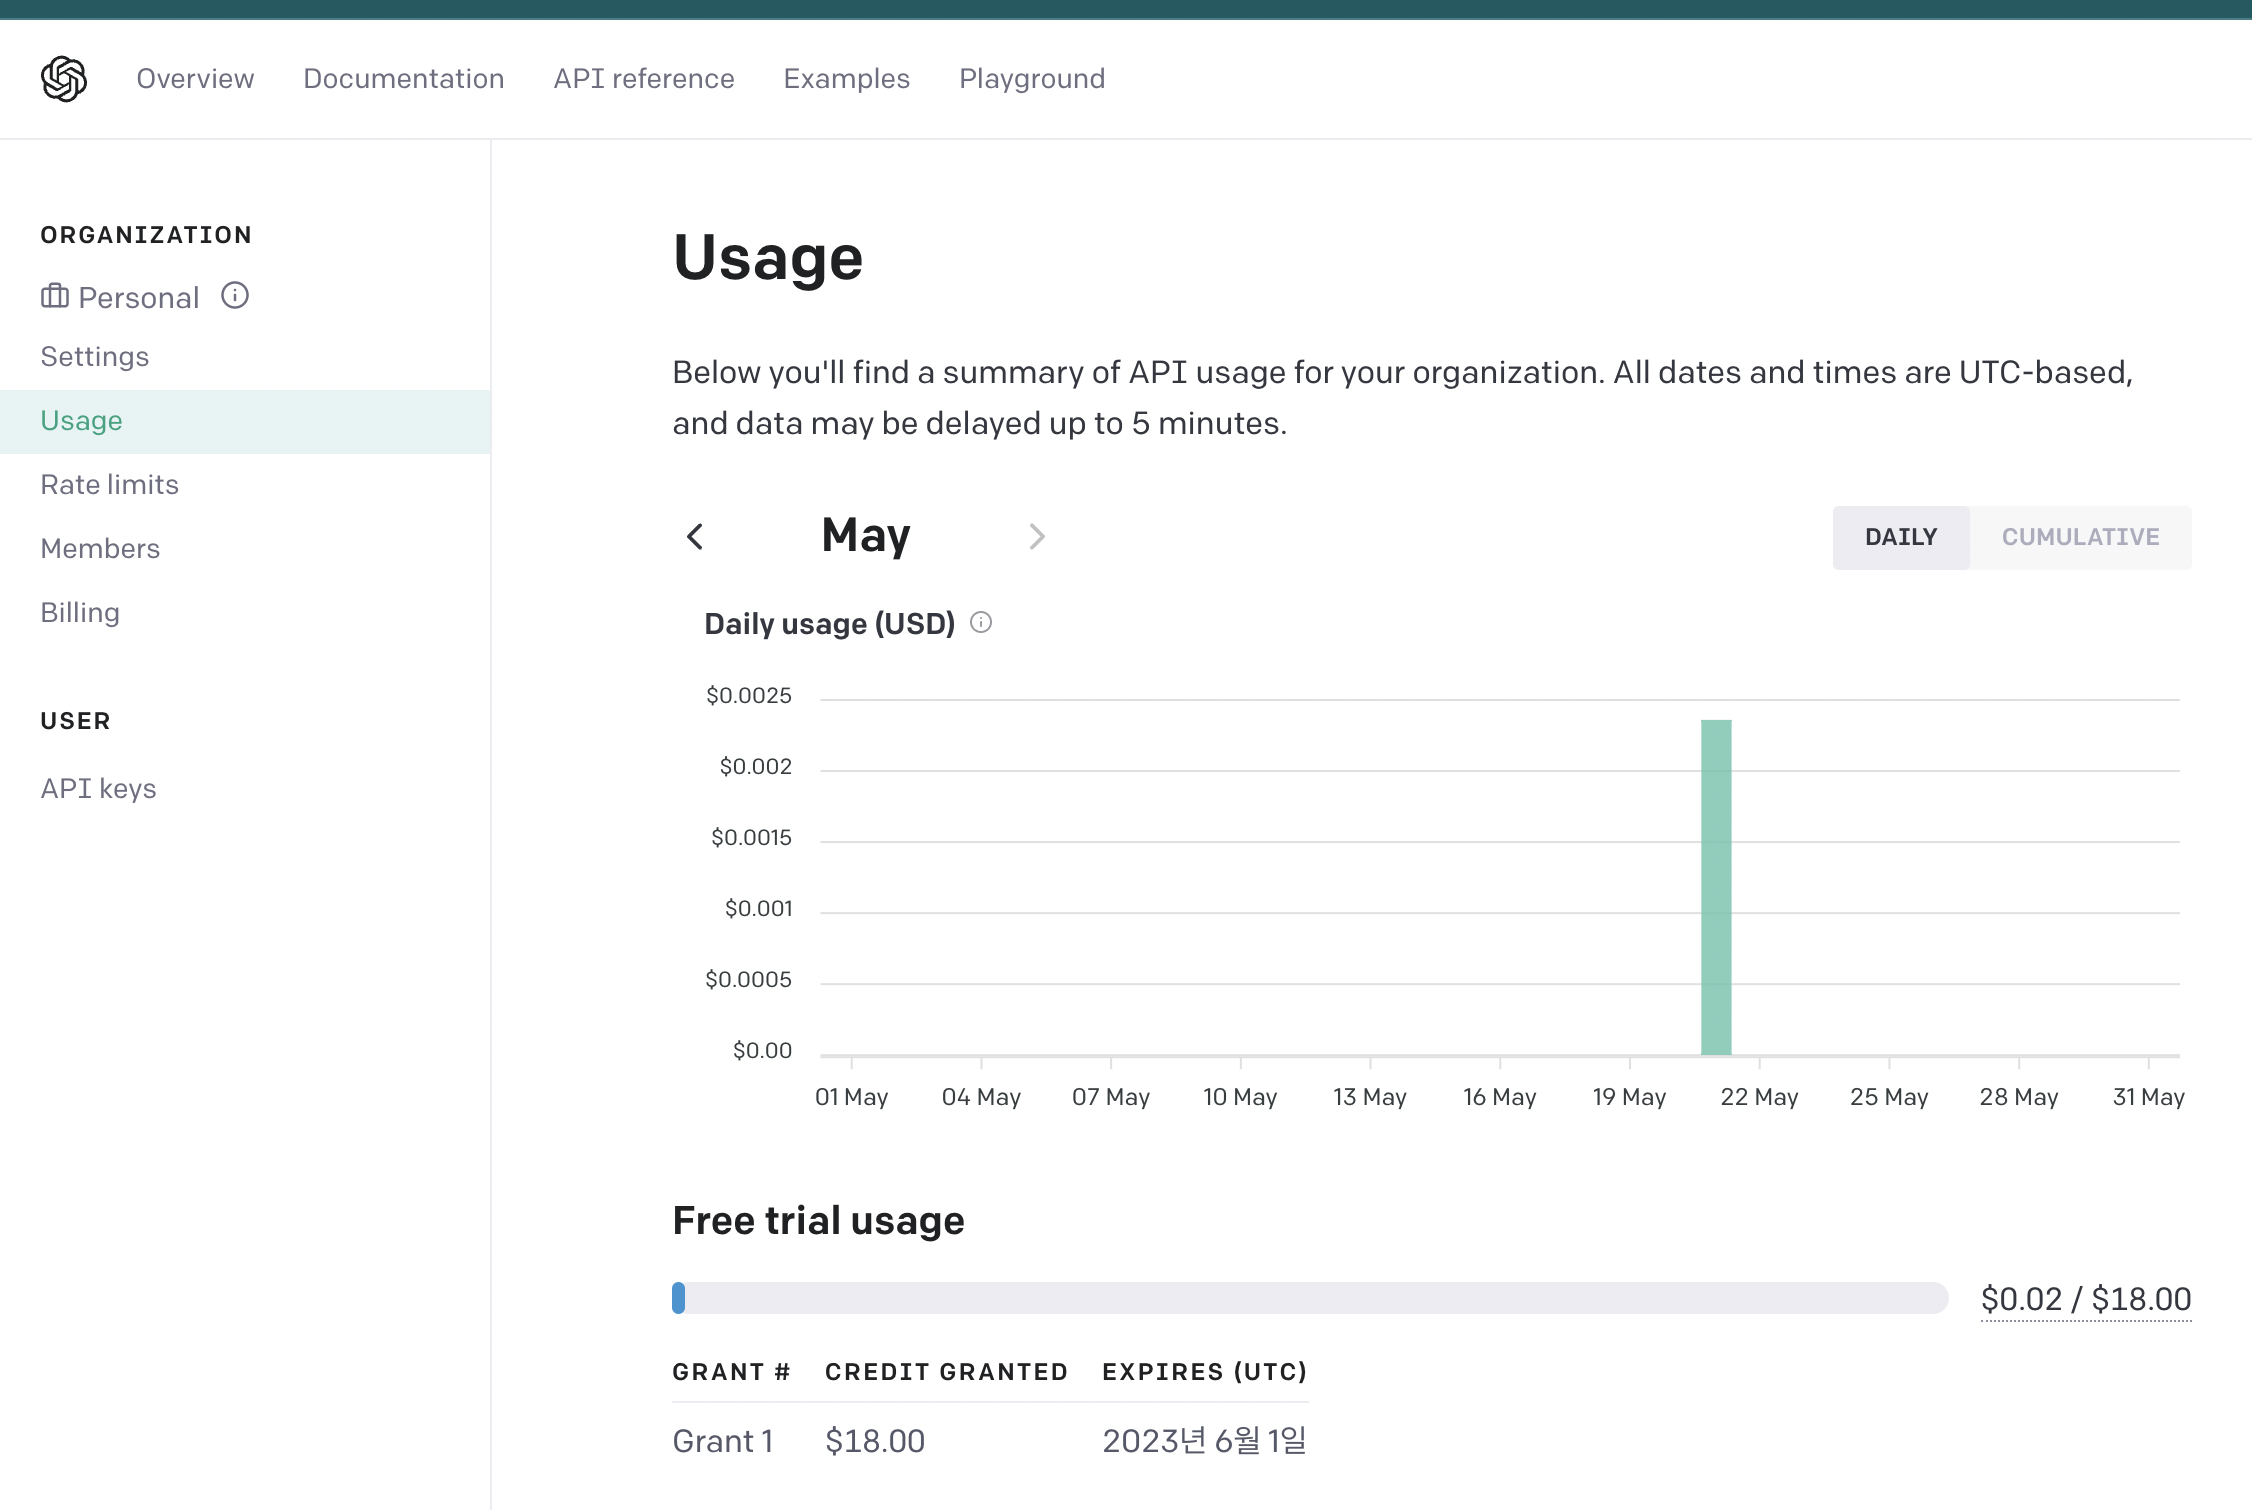Image resolution: width=2252 pixels, height=1510 pixels.
Task: Click the OpenAI logo icon
Action: click(x=64, y=79)
